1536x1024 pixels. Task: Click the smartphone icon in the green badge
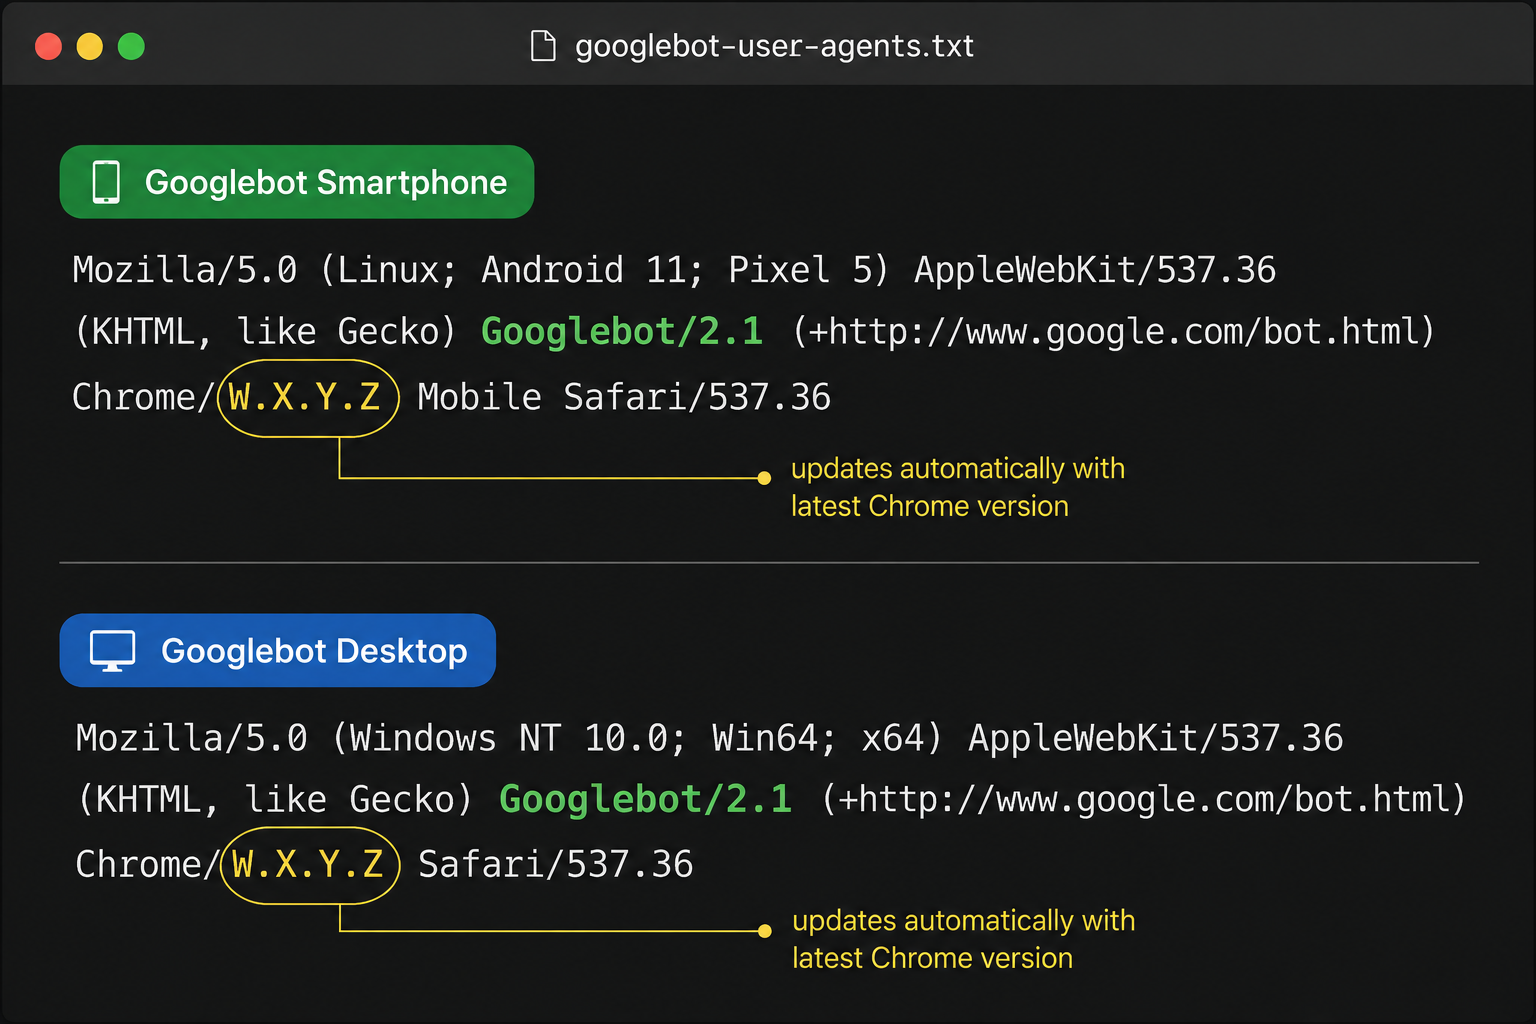click(x=106, y=182)
